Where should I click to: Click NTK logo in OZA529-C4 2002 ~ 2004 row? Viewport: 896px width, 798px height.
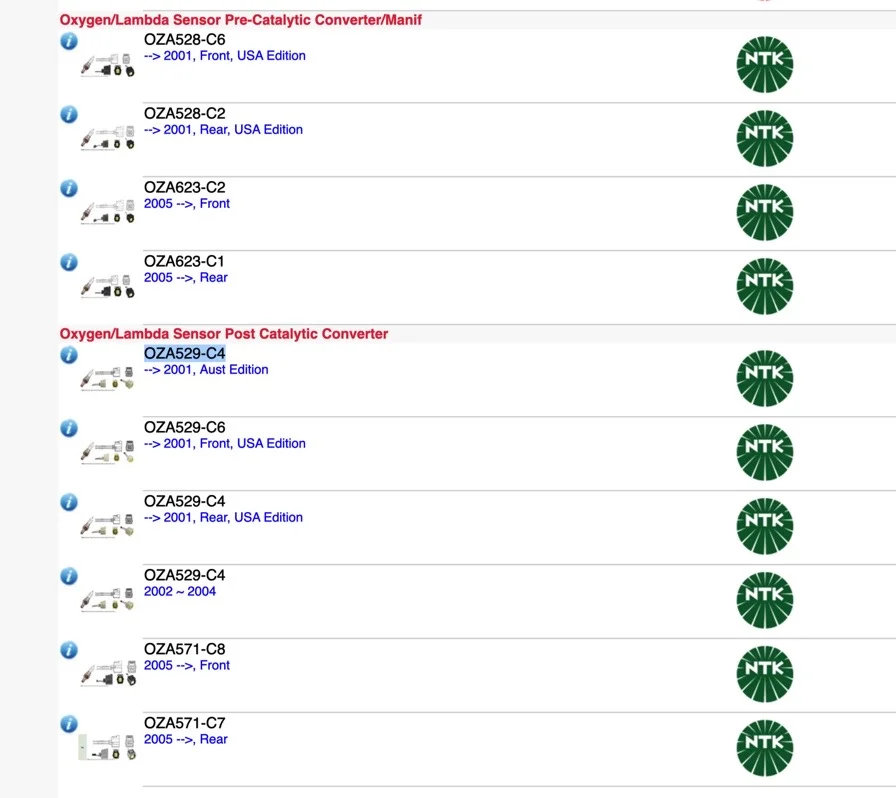pos(765,600)
